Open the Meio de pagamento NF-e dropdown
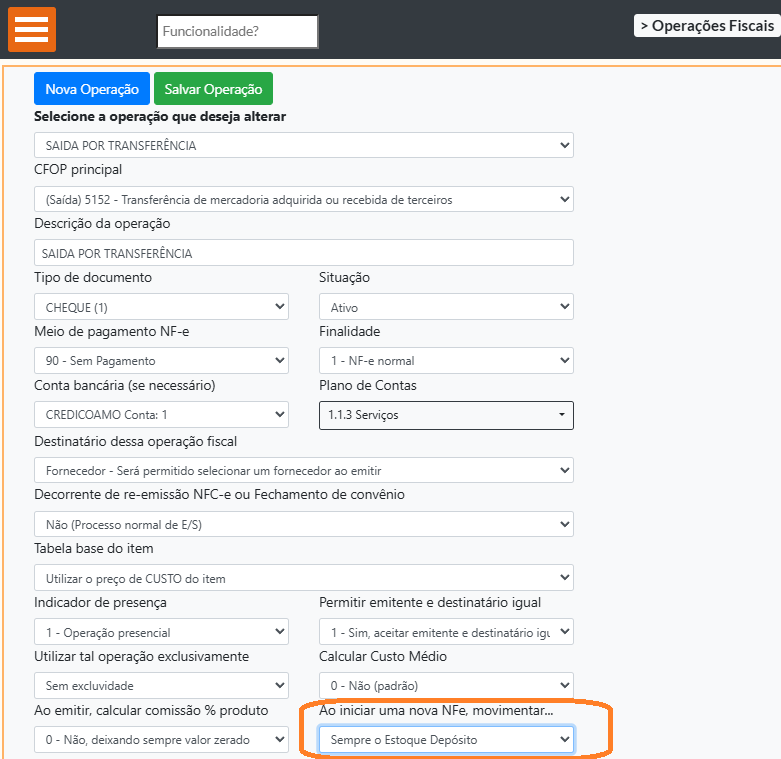 161,360
